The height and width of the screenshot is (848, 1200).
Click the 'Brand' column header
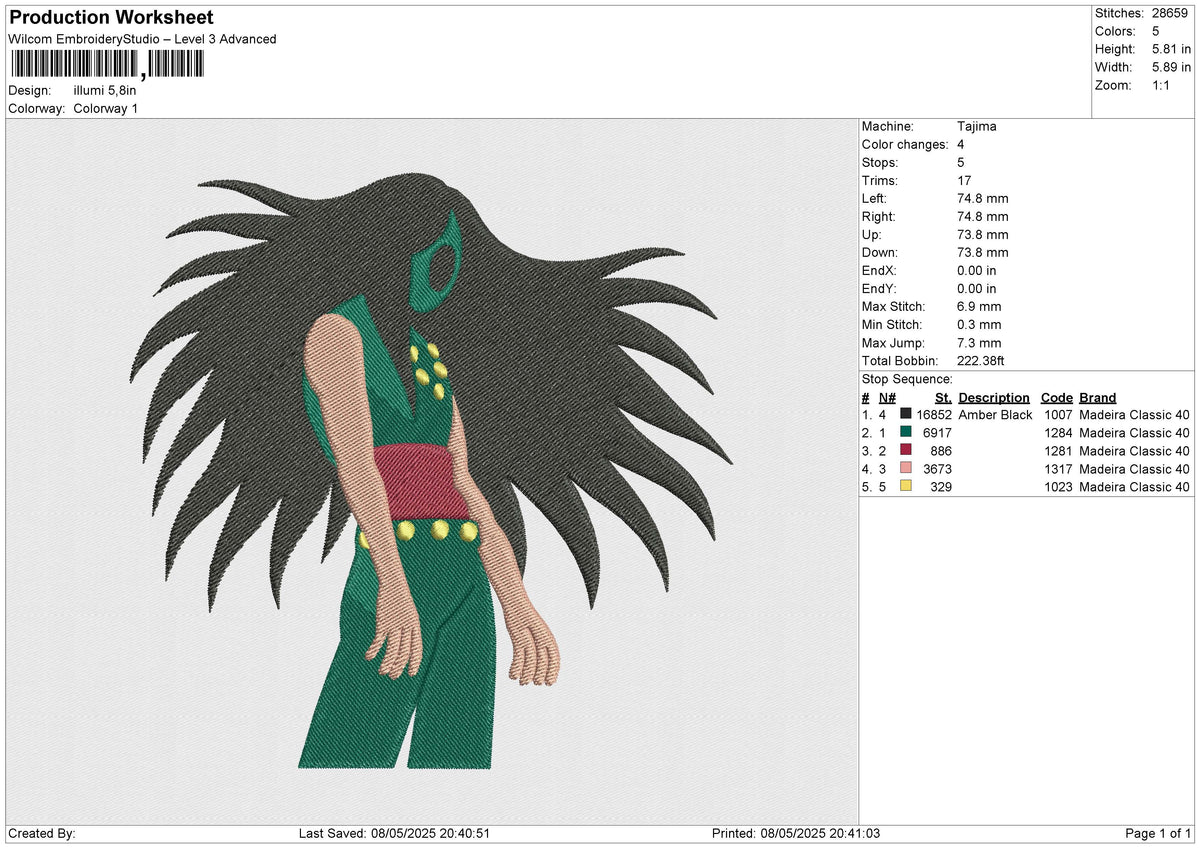tap(1098, 397)
